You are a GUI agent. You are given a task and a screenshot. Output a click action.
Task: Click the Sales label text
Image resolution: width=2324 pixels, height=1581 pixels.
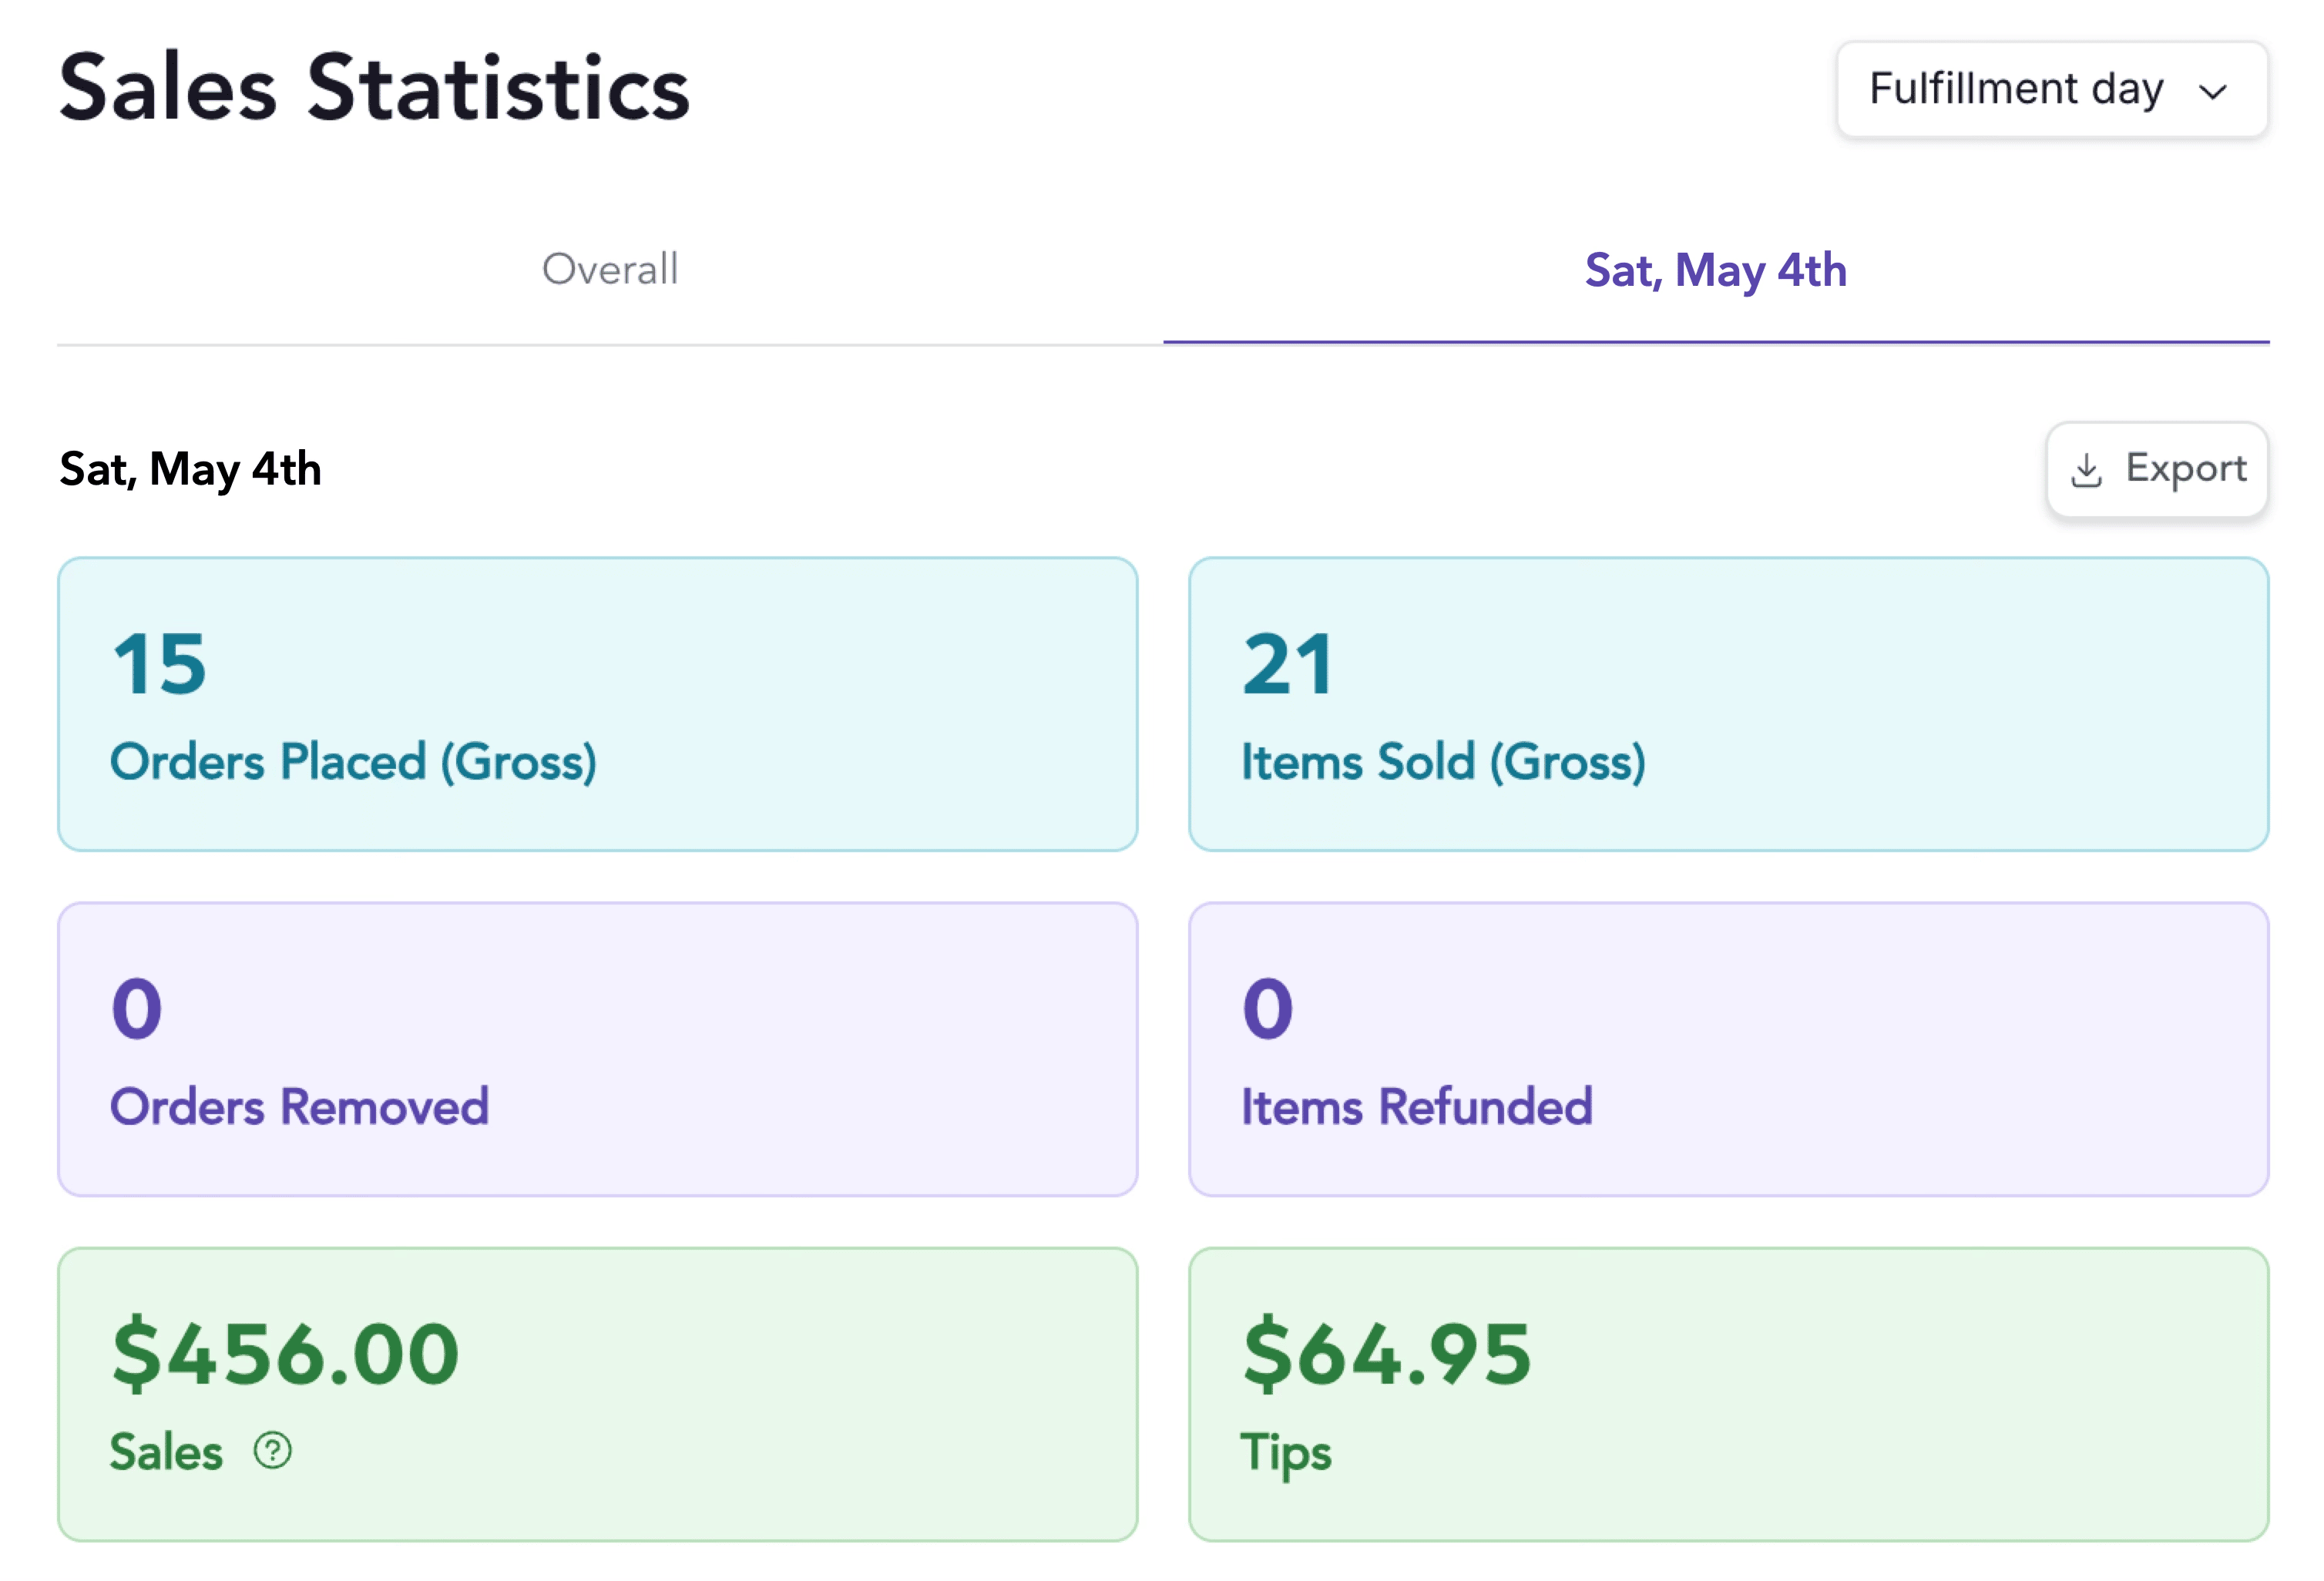pos(166,1452)
